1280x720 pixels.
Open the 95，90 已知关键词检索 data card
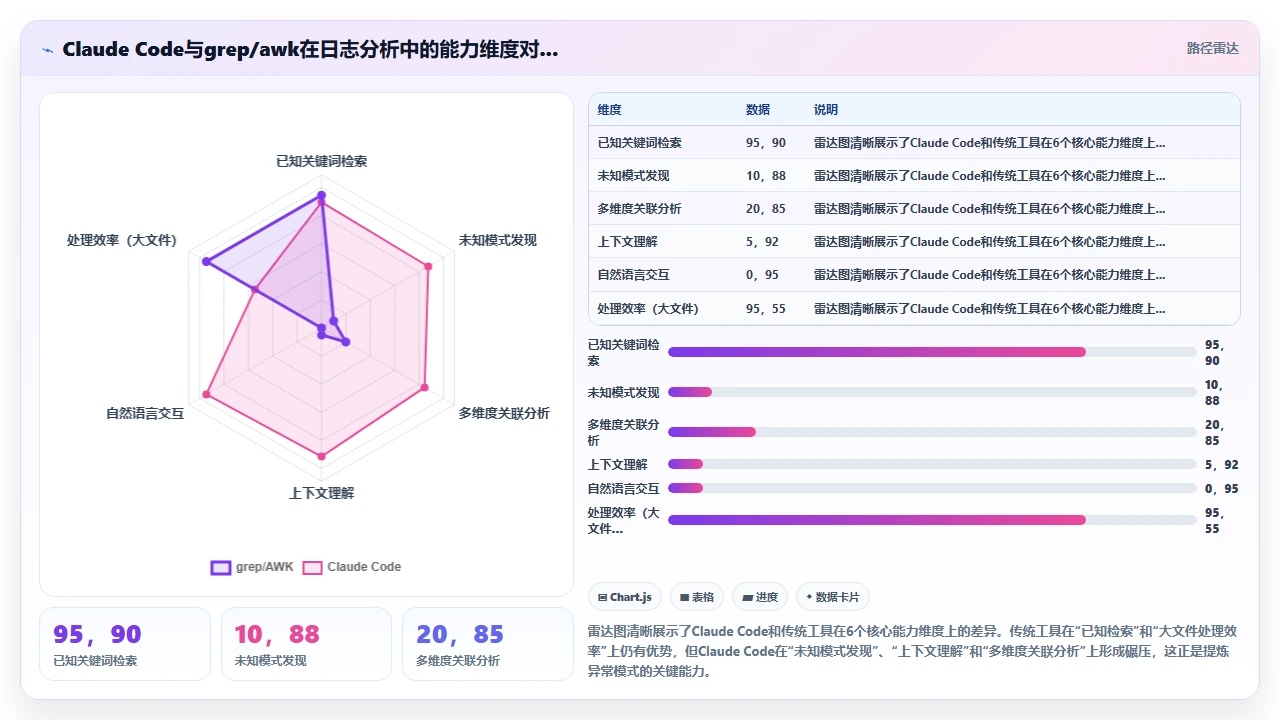click(x=125, y=644)
